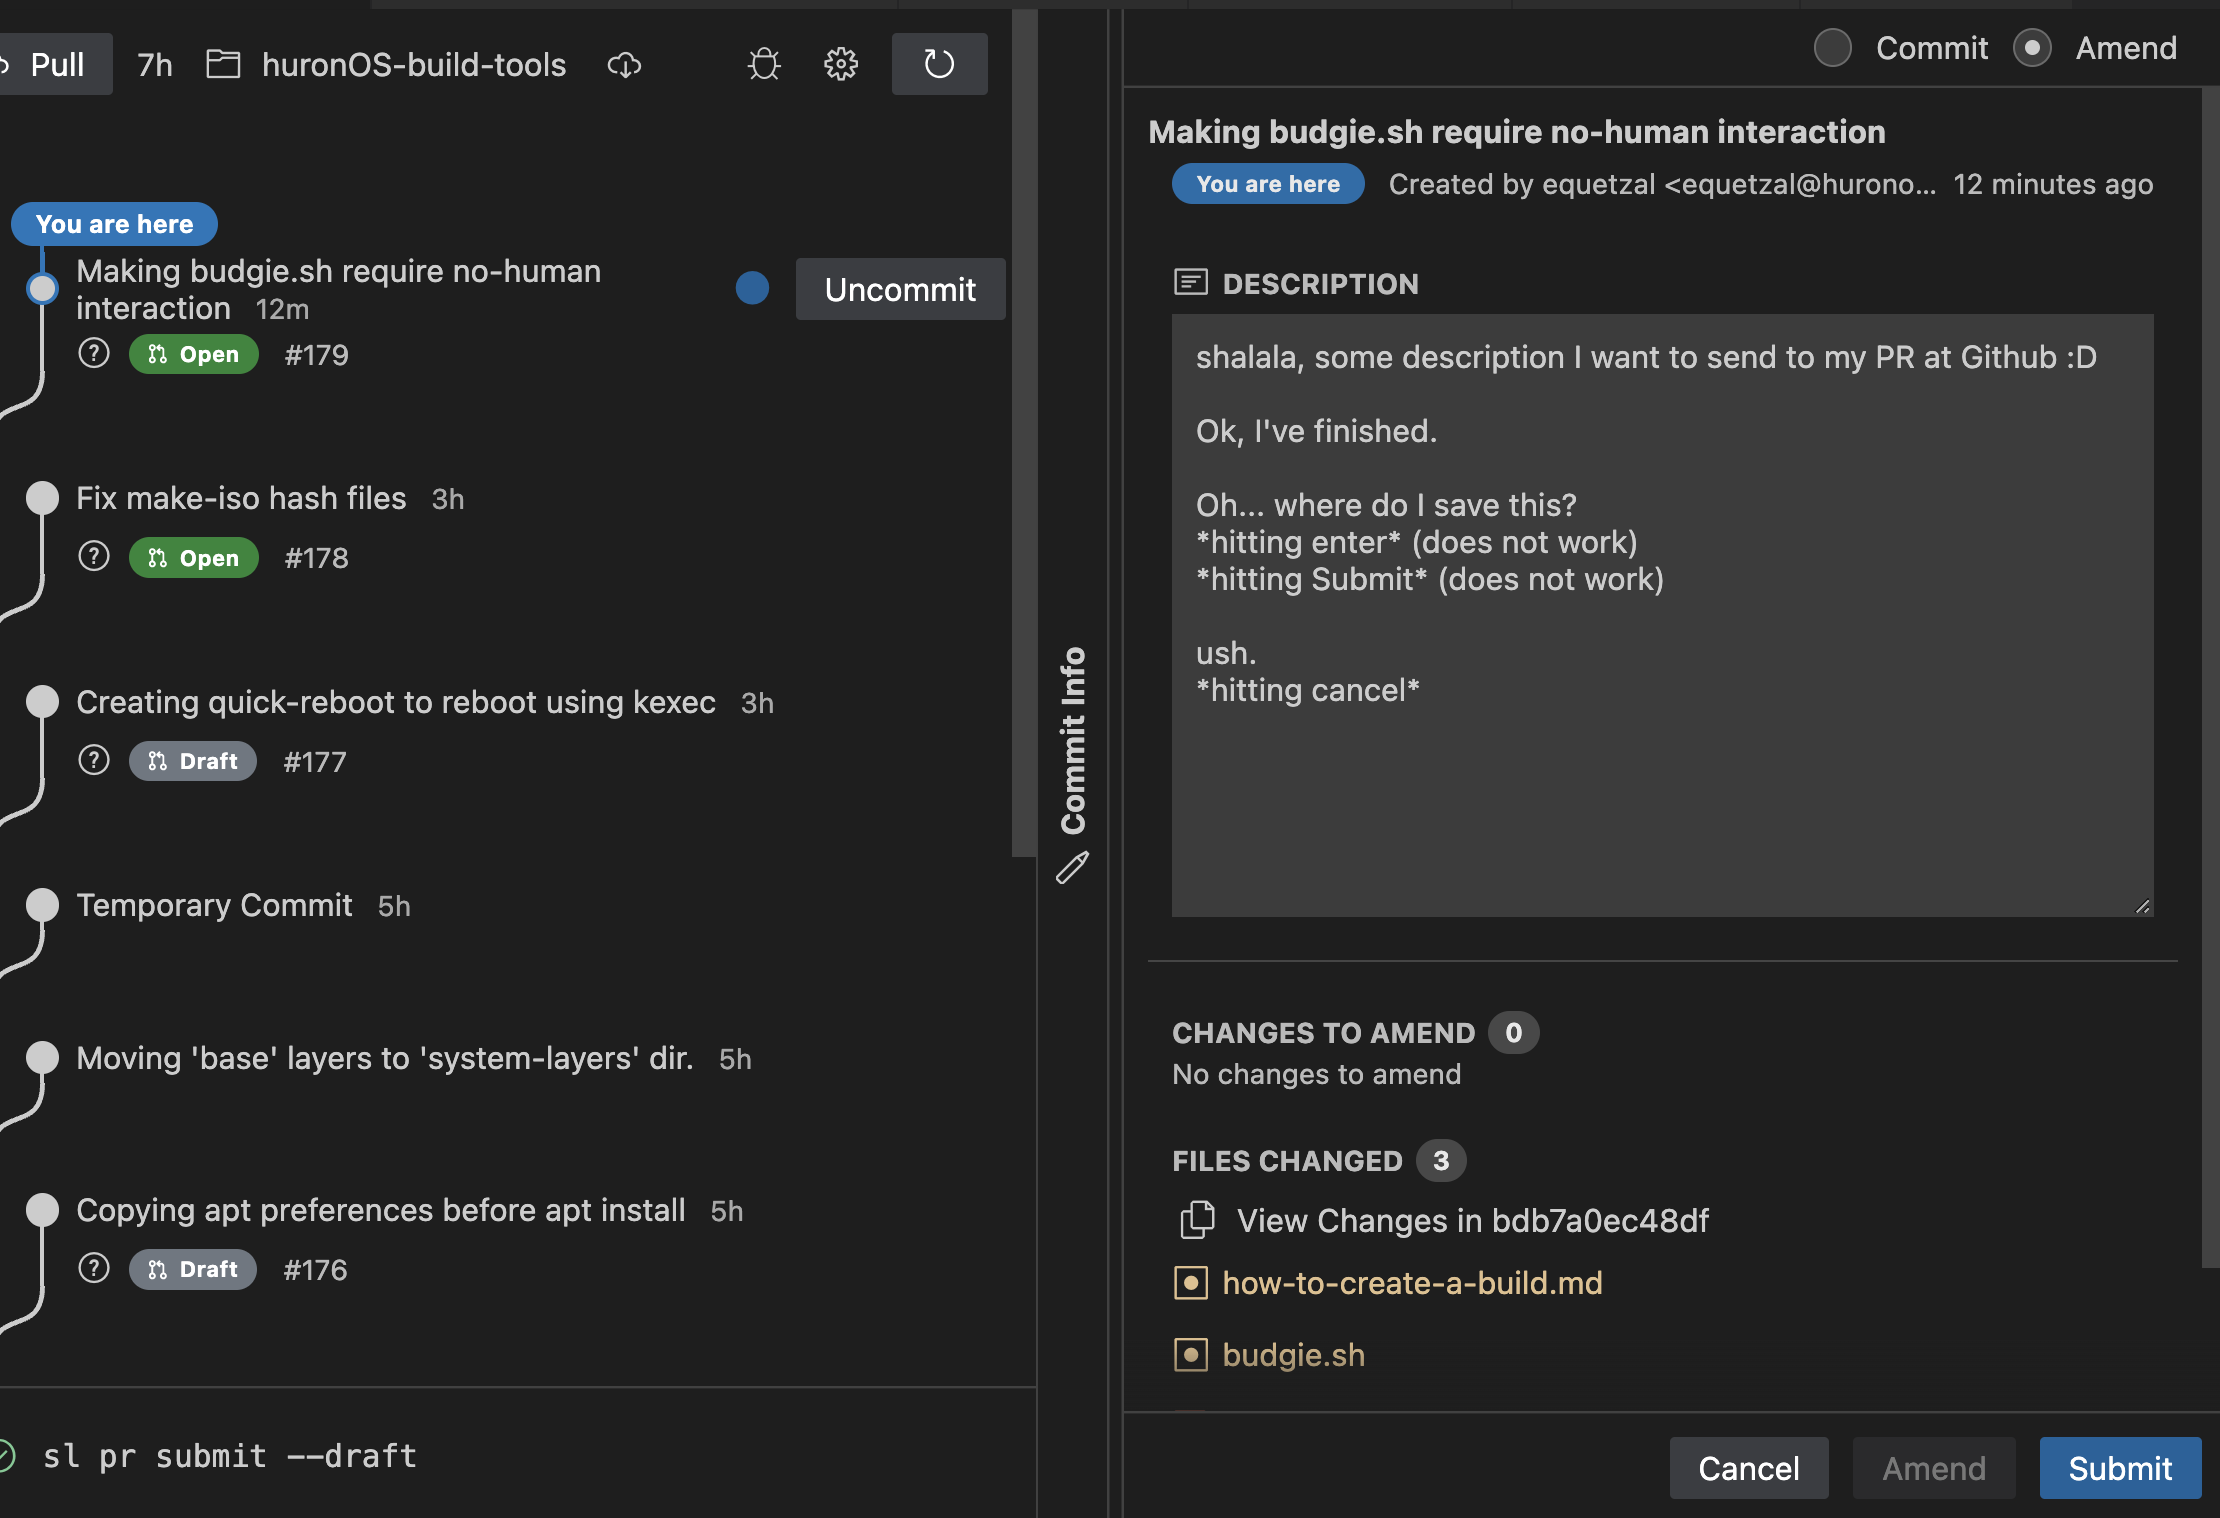Click the cloud download icon beside huronOS-build-tools
2220x1518 pixels.
[x=624, y=65]
